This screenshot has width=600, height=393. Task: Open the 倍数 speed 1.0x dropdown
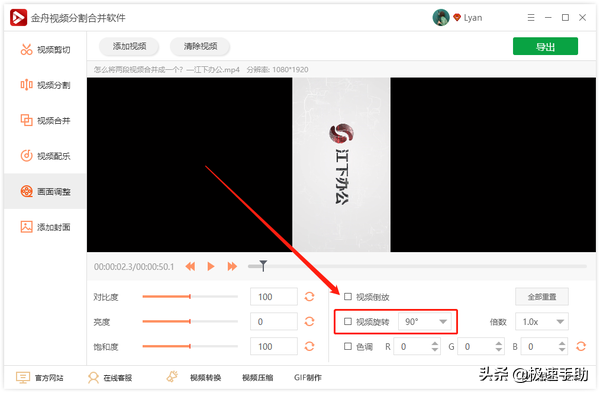coord(542,321)
